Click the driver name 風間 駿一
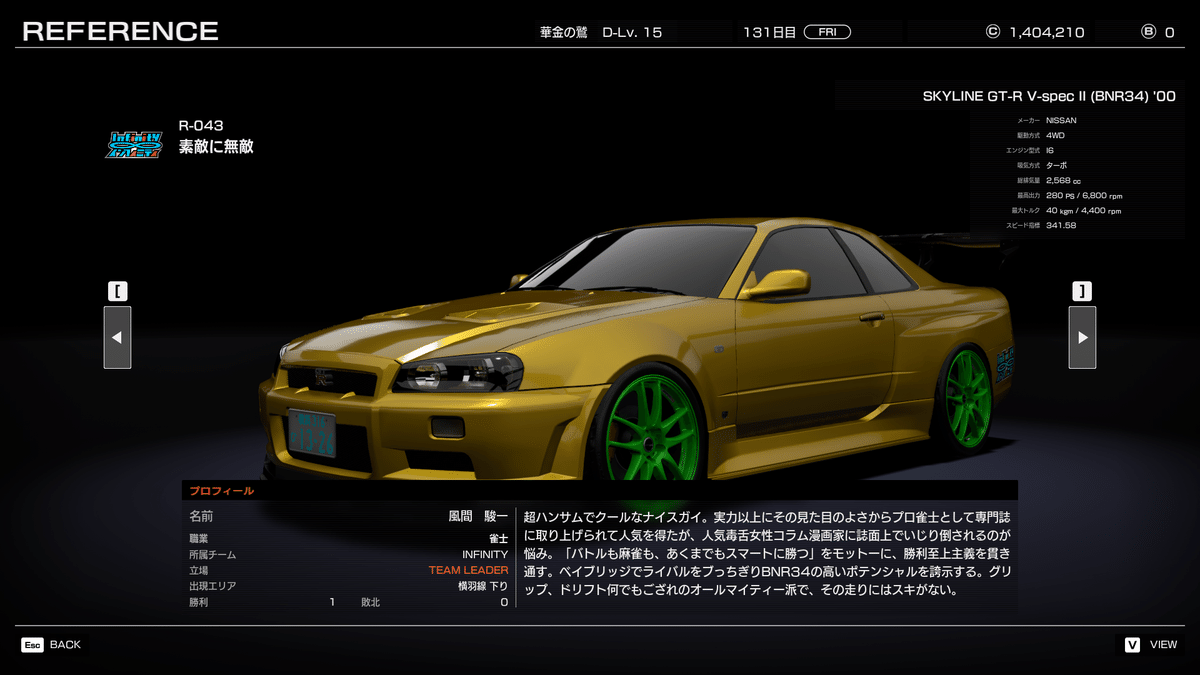 click(x=478, y=517)
